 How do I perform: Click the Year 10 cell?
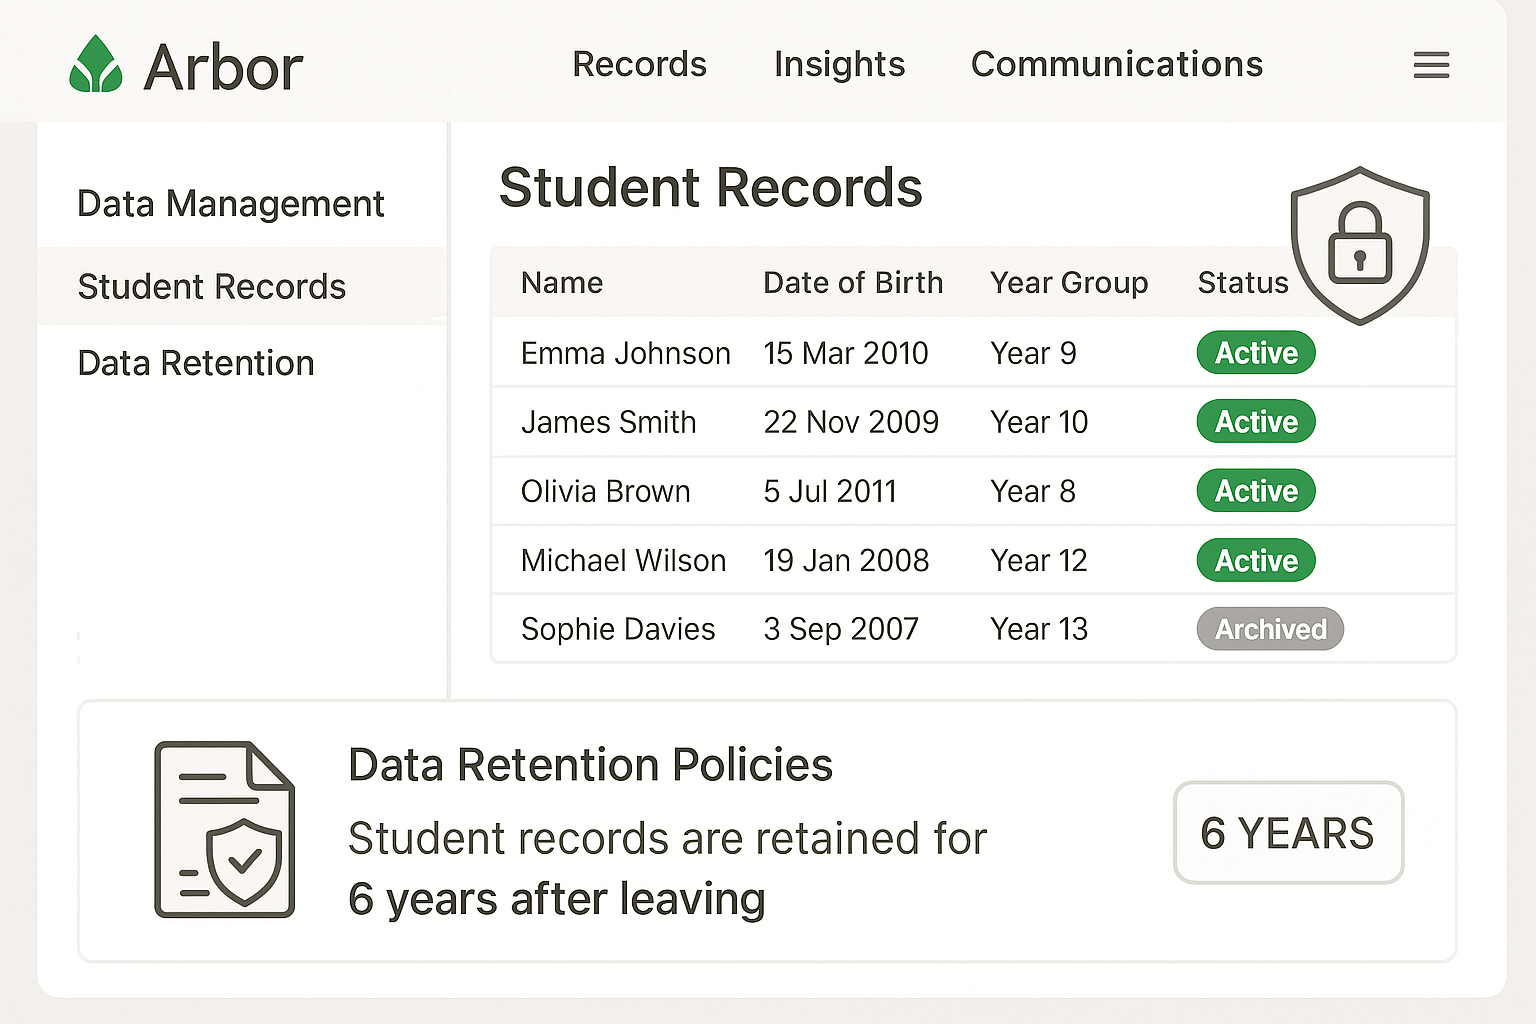click(x=1039, y=422)
